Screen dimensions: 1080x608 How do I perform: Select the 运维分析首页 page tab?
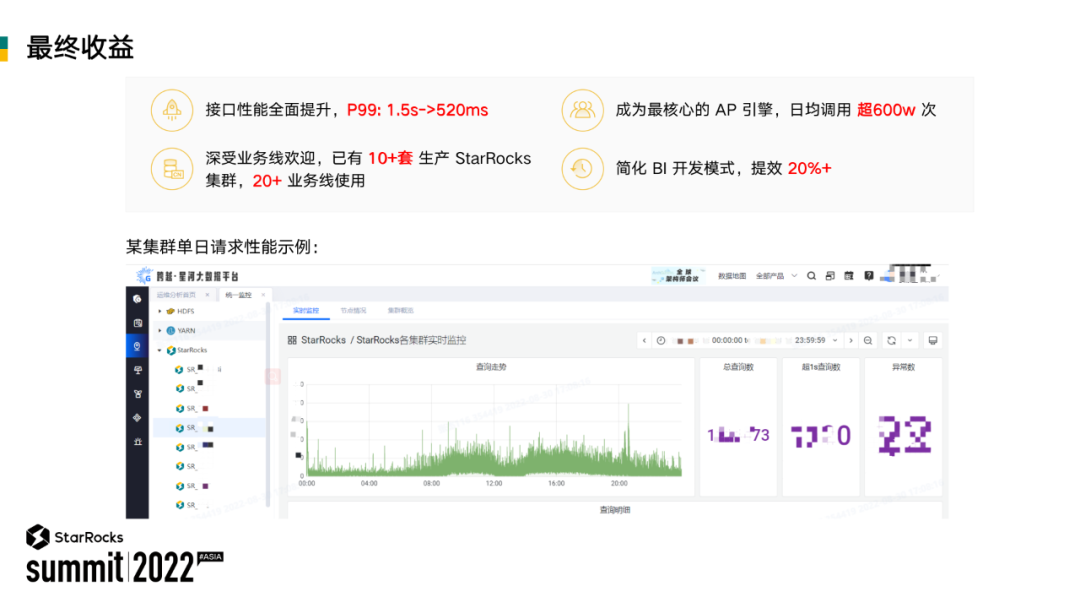176,295
